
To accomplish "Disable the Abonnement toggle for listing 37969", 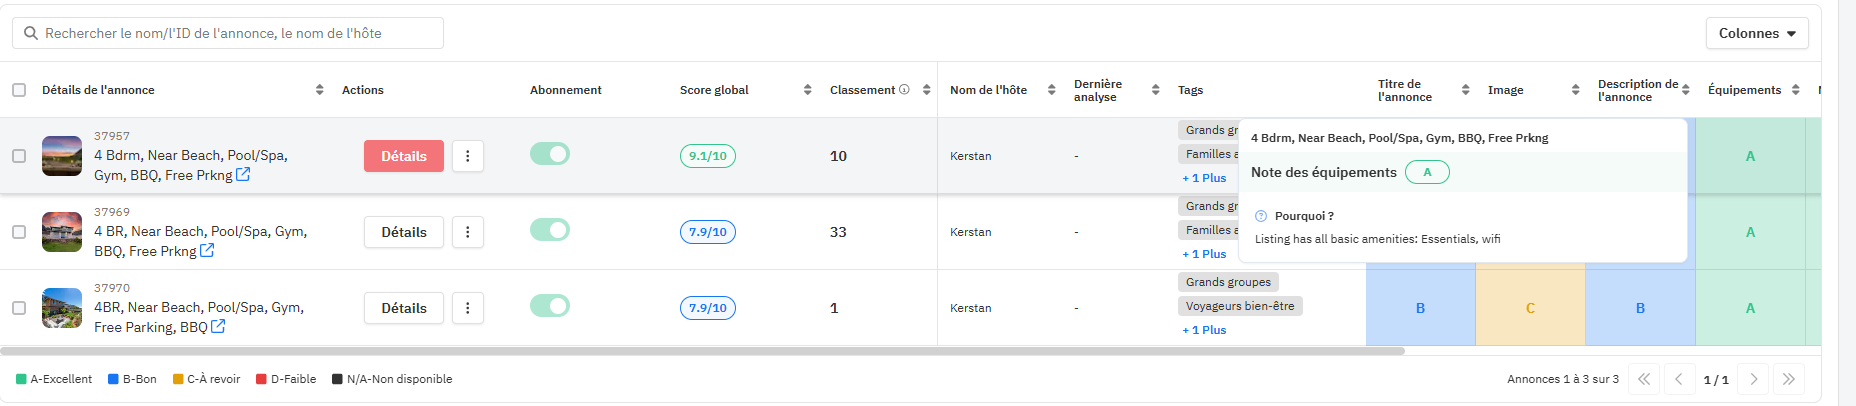I will [x=550, y=230].
